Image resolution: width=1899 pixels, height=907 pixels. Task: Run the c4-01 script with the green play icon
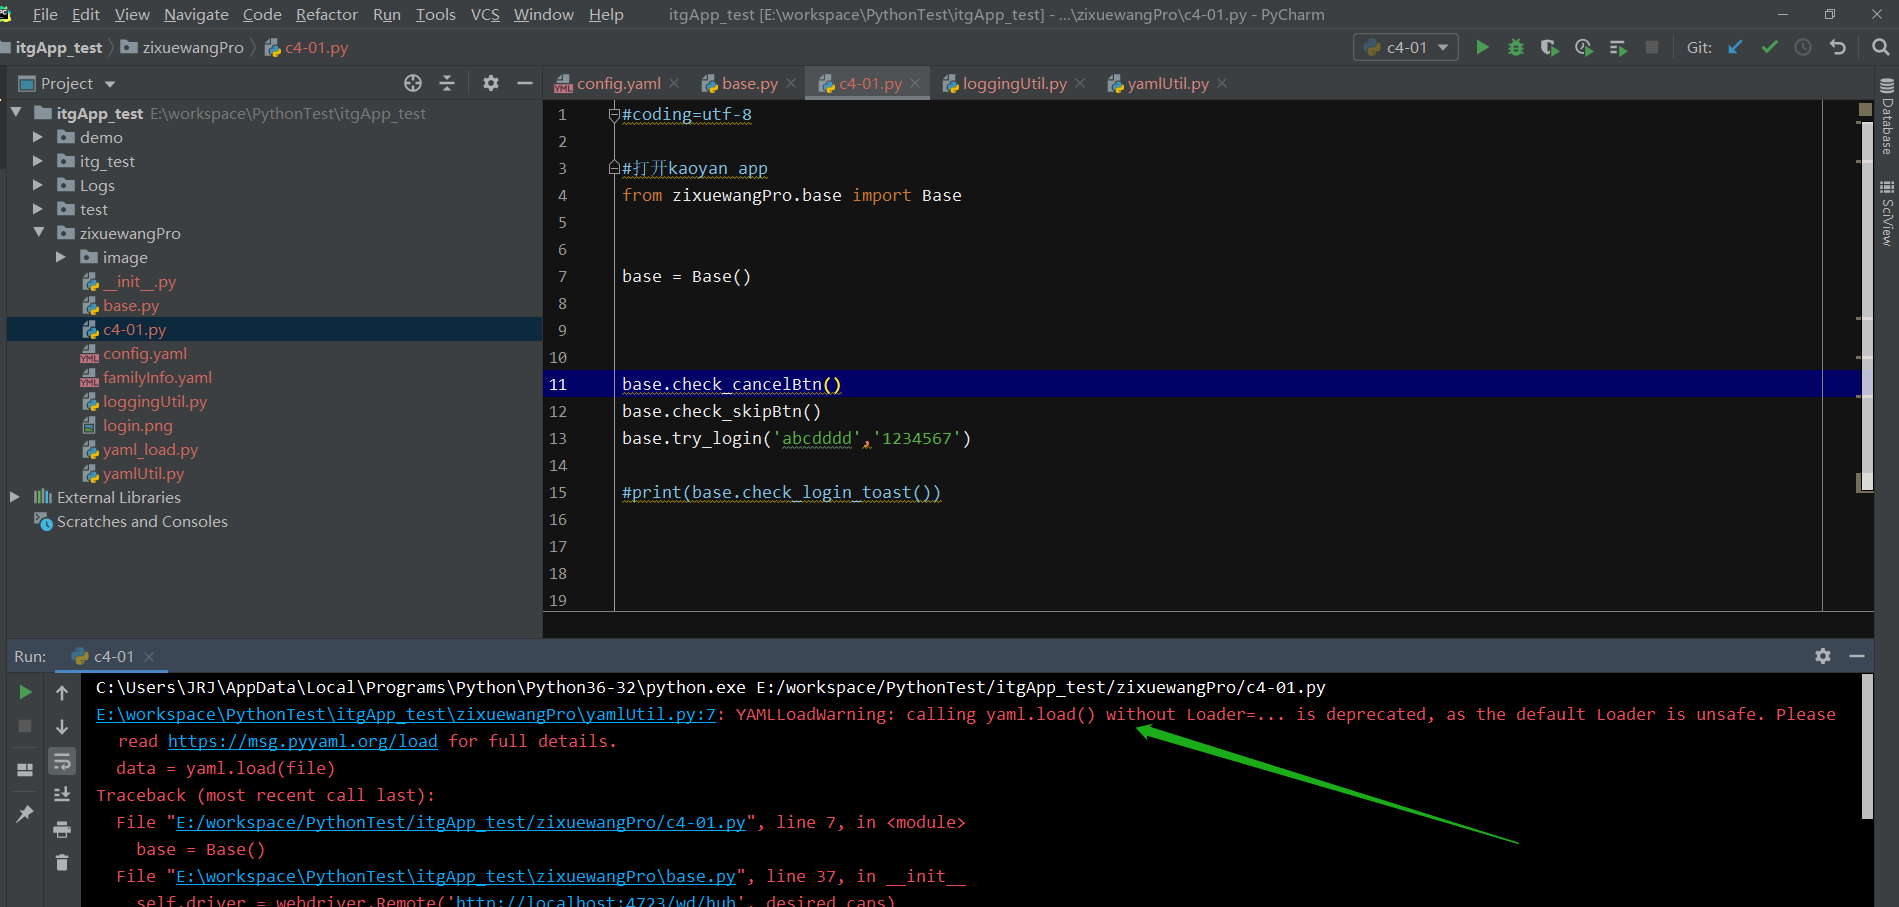(1483, 47)
